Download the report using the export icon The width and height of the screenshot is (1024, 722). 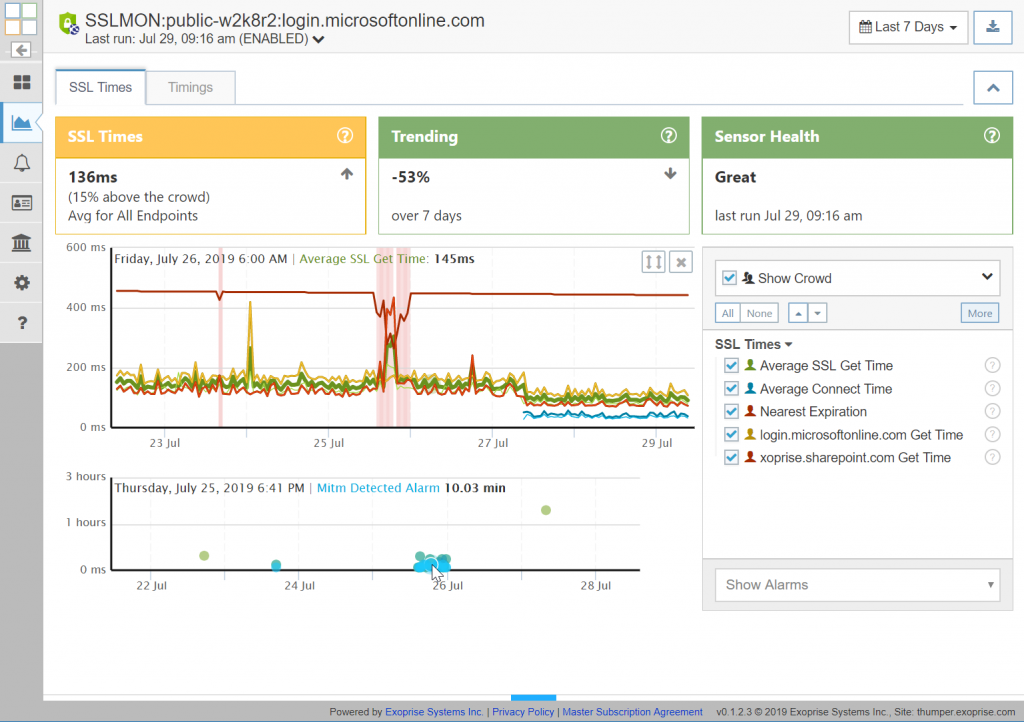coord(992,27)
